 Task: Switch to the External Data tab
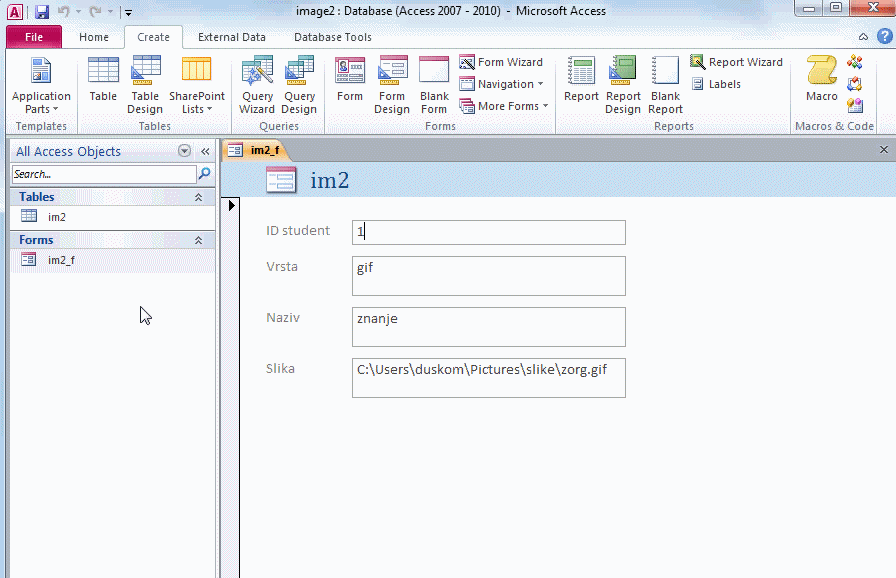point(231,37)
